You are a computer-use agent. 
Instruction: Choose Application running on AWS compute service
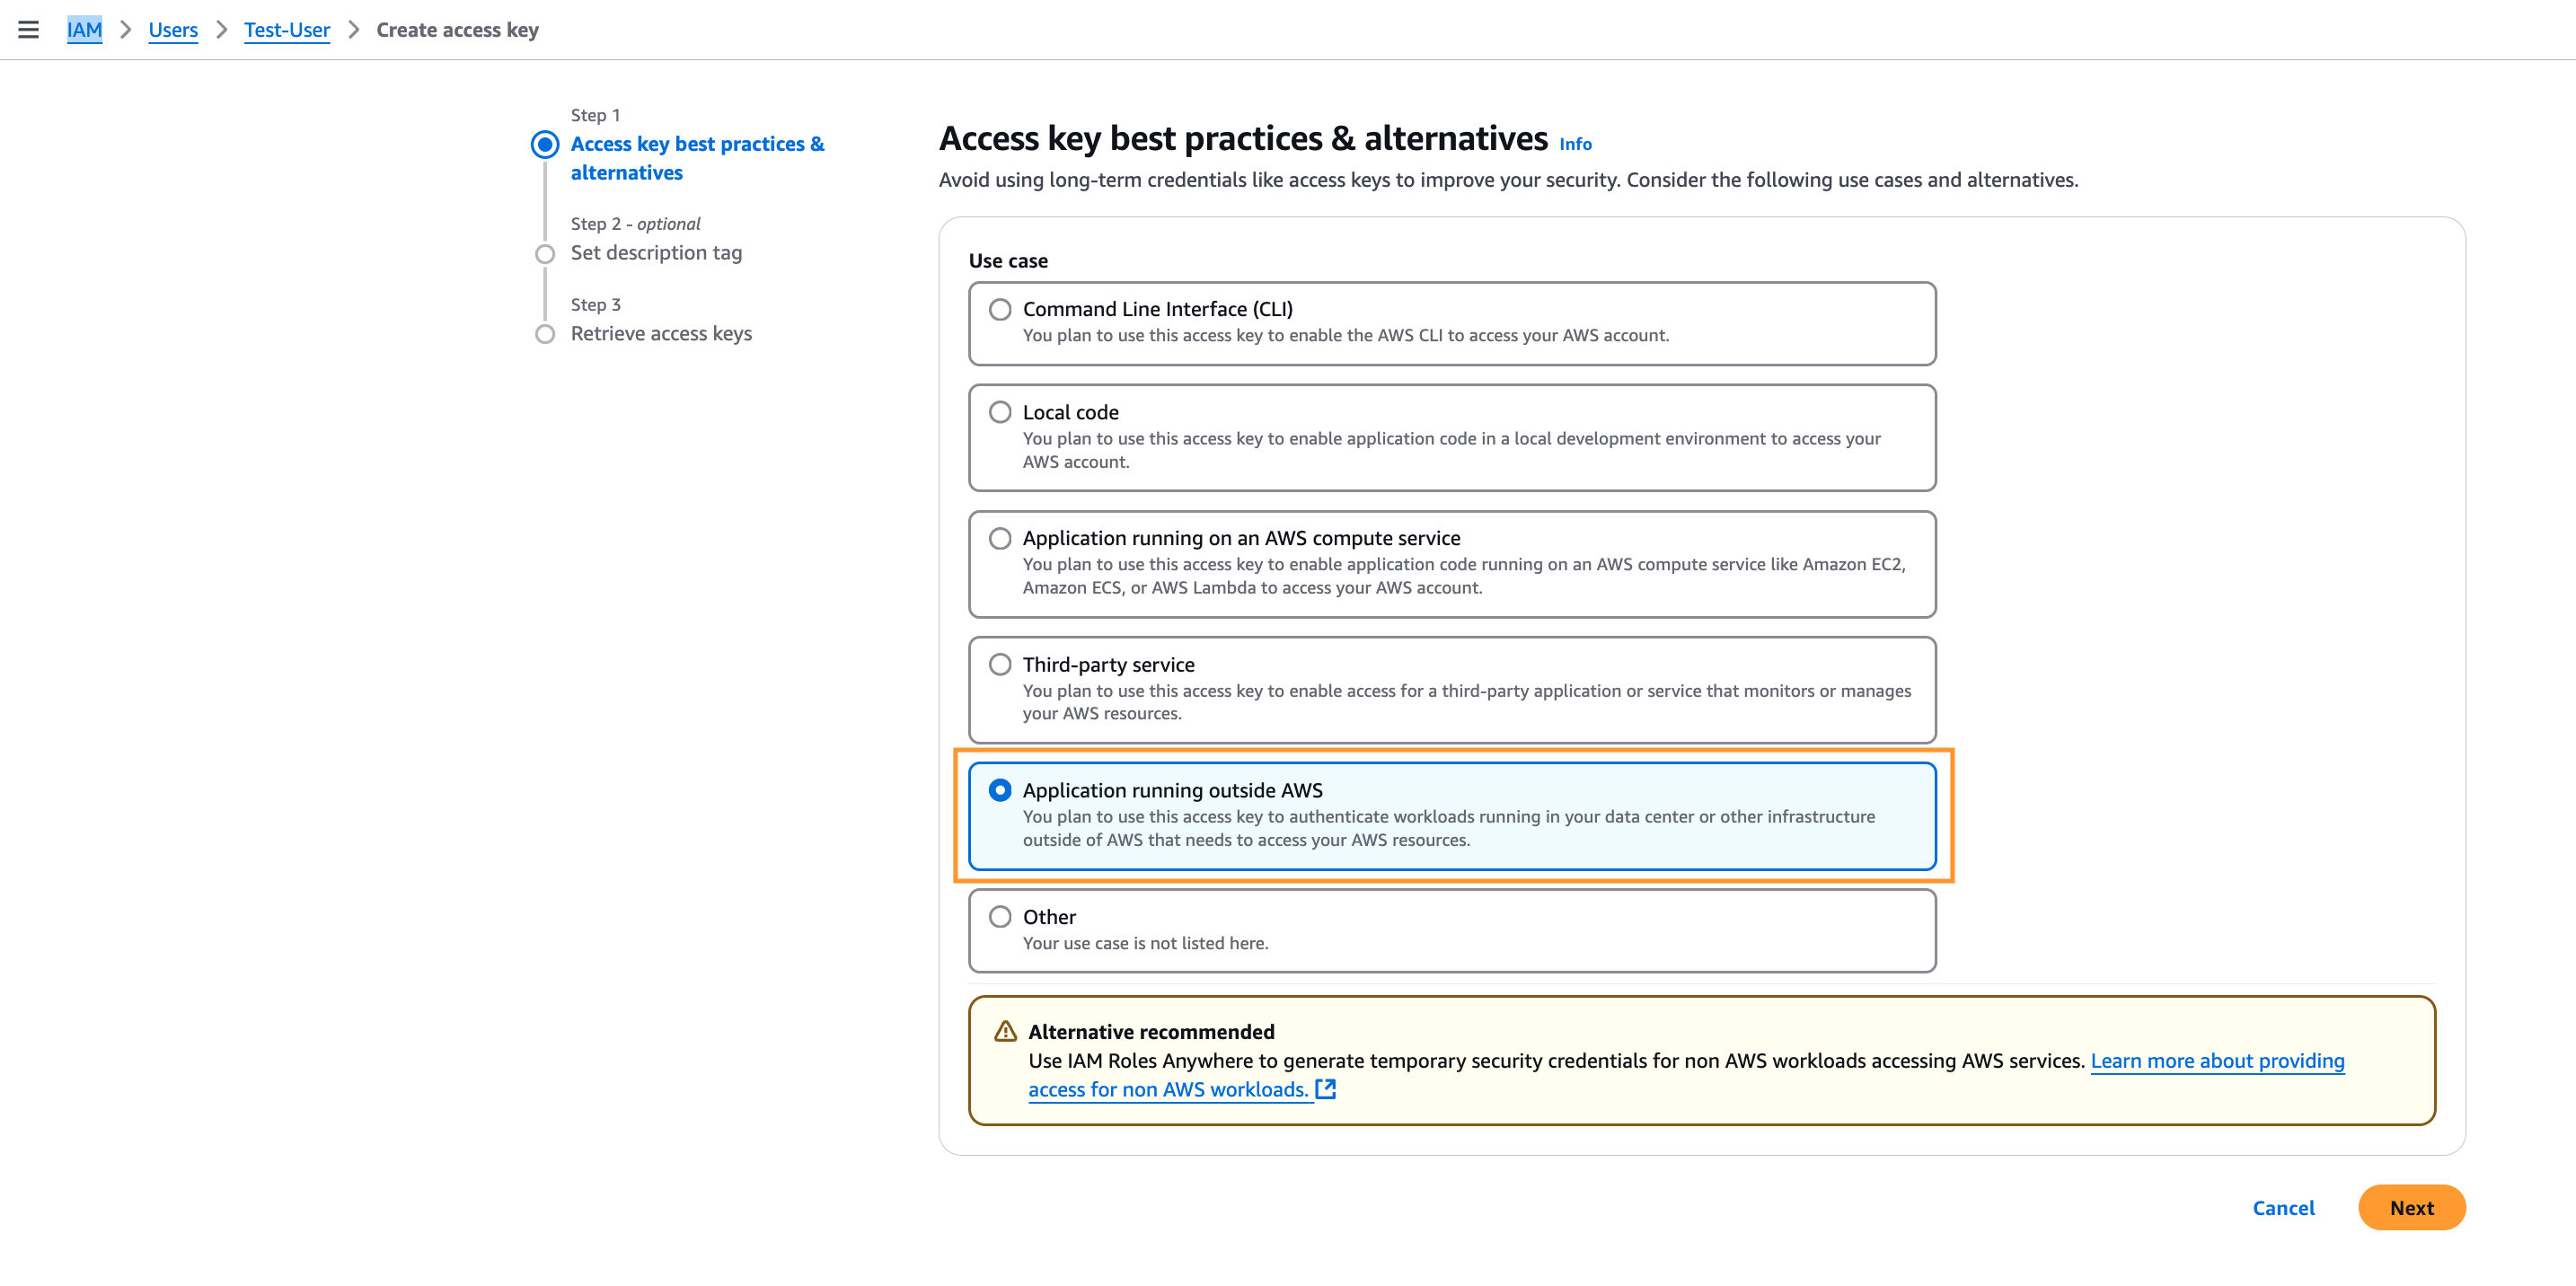1000,539
